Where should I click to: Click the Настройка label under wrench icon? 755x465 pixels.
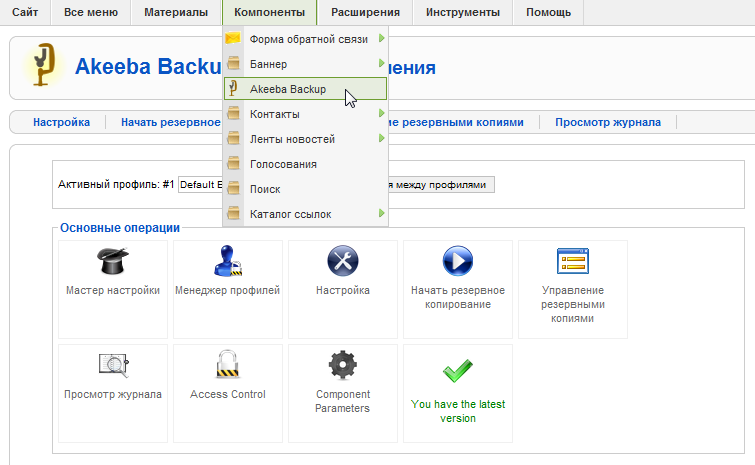tap(343, 290)
